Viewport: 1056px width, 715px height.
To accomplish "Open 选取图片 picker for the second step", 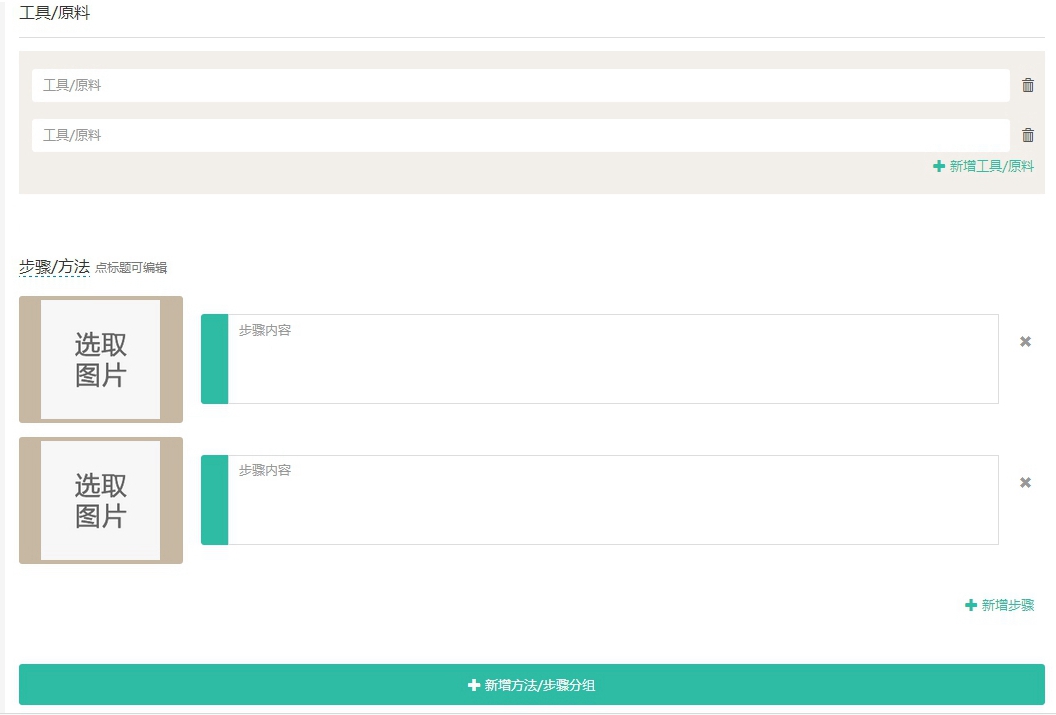I will coord(101,500).
